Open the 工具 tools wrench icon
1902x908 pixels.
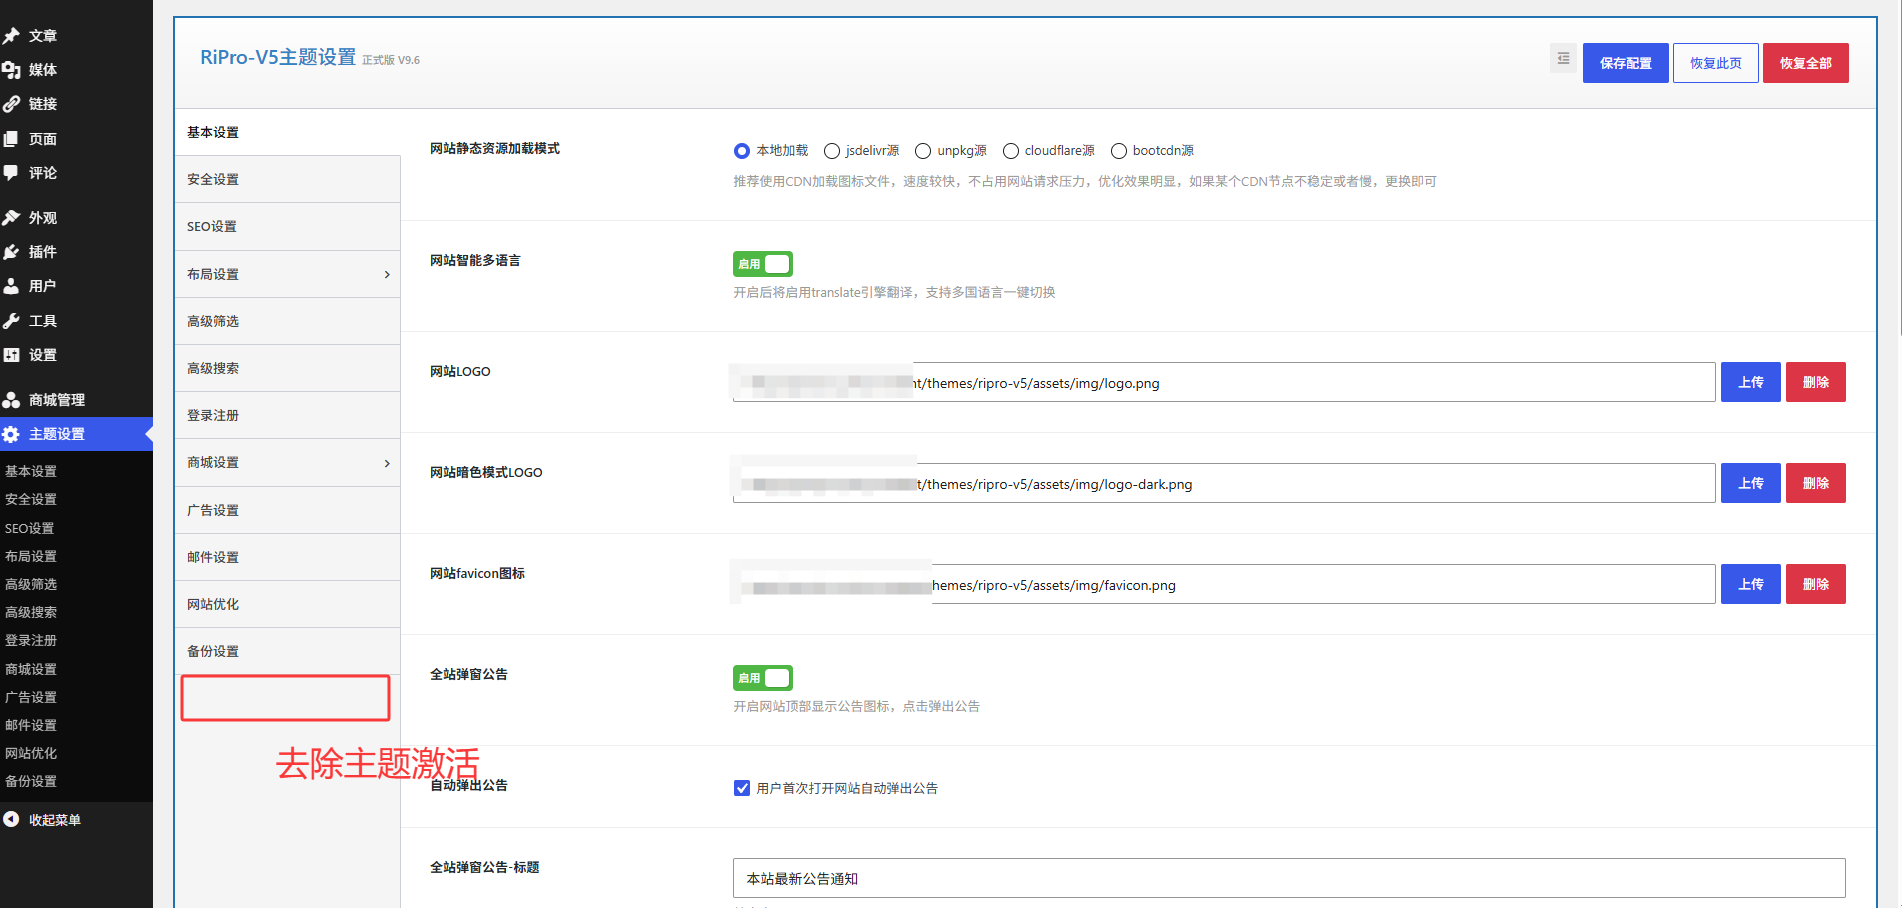[12, 321]
